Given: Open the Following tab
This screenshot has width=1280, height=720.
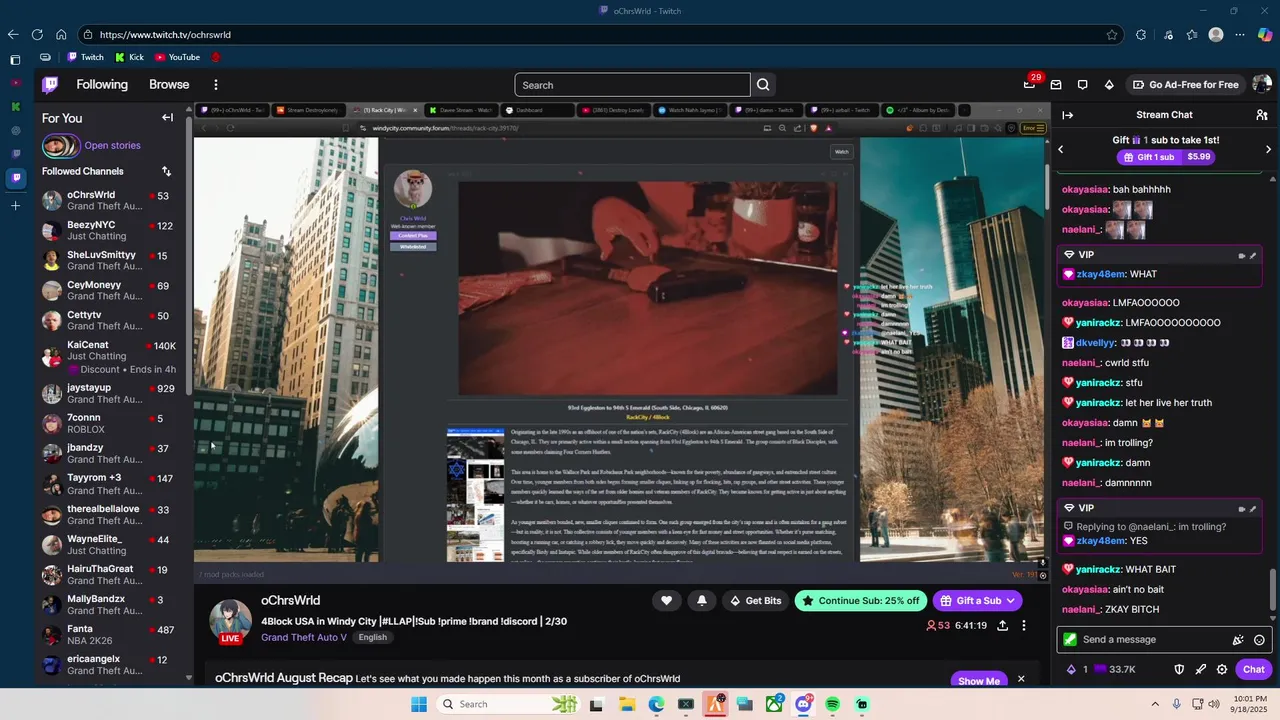Looking at the screenshot, I should 102,85.
